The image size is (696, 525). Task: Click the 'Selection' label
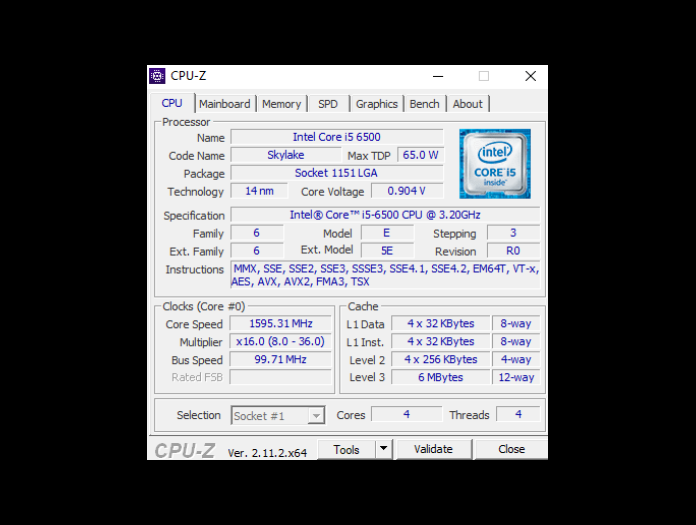pos(198,415)
